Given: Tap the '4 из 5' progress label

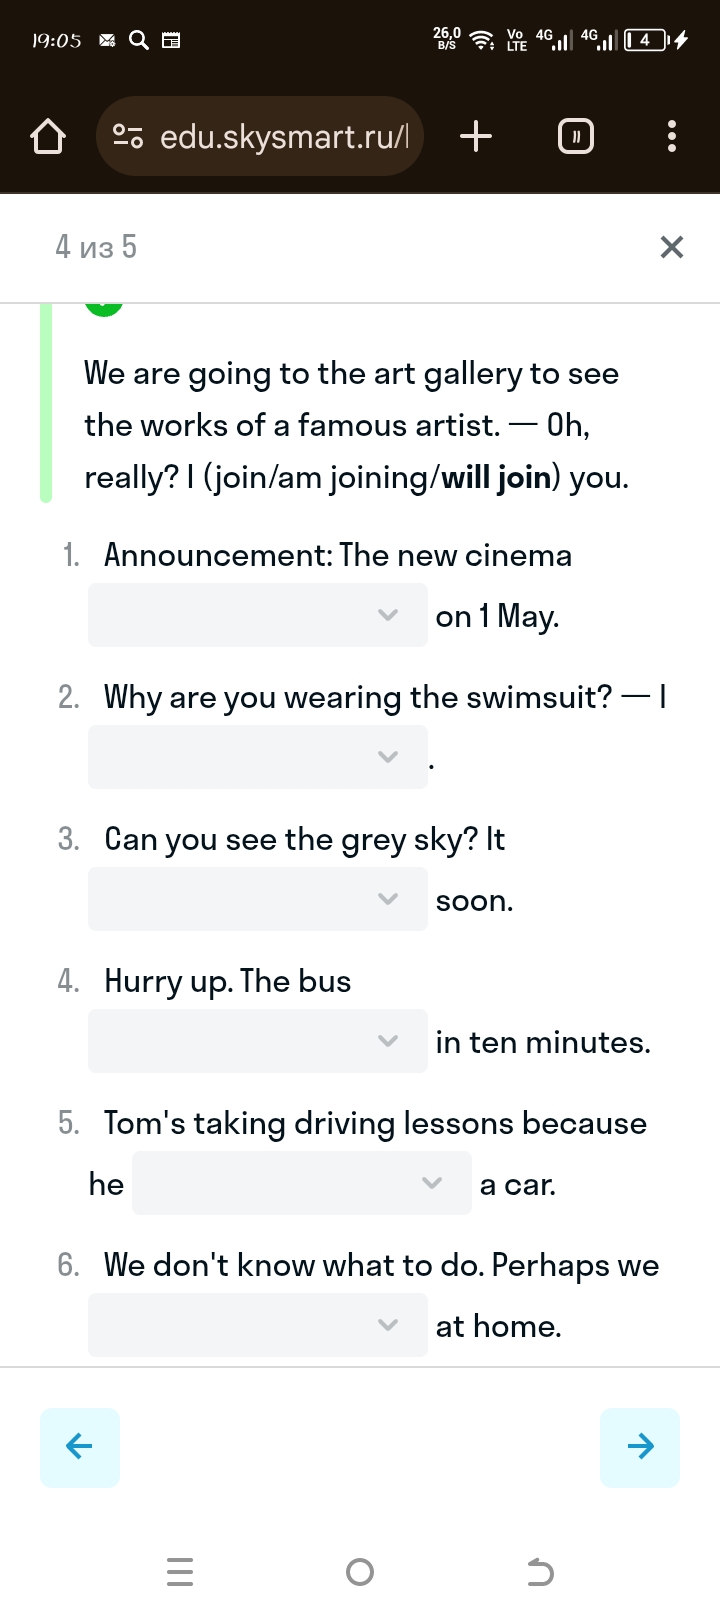Looking at the screenshot, I should (x=96, y=247).
